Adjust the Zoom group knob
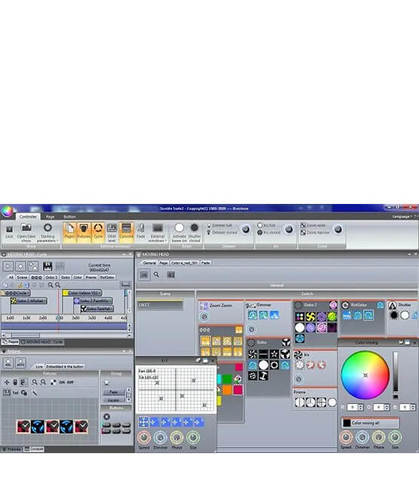The width and height of the screenshot is (419, 500). click(338, 229)
